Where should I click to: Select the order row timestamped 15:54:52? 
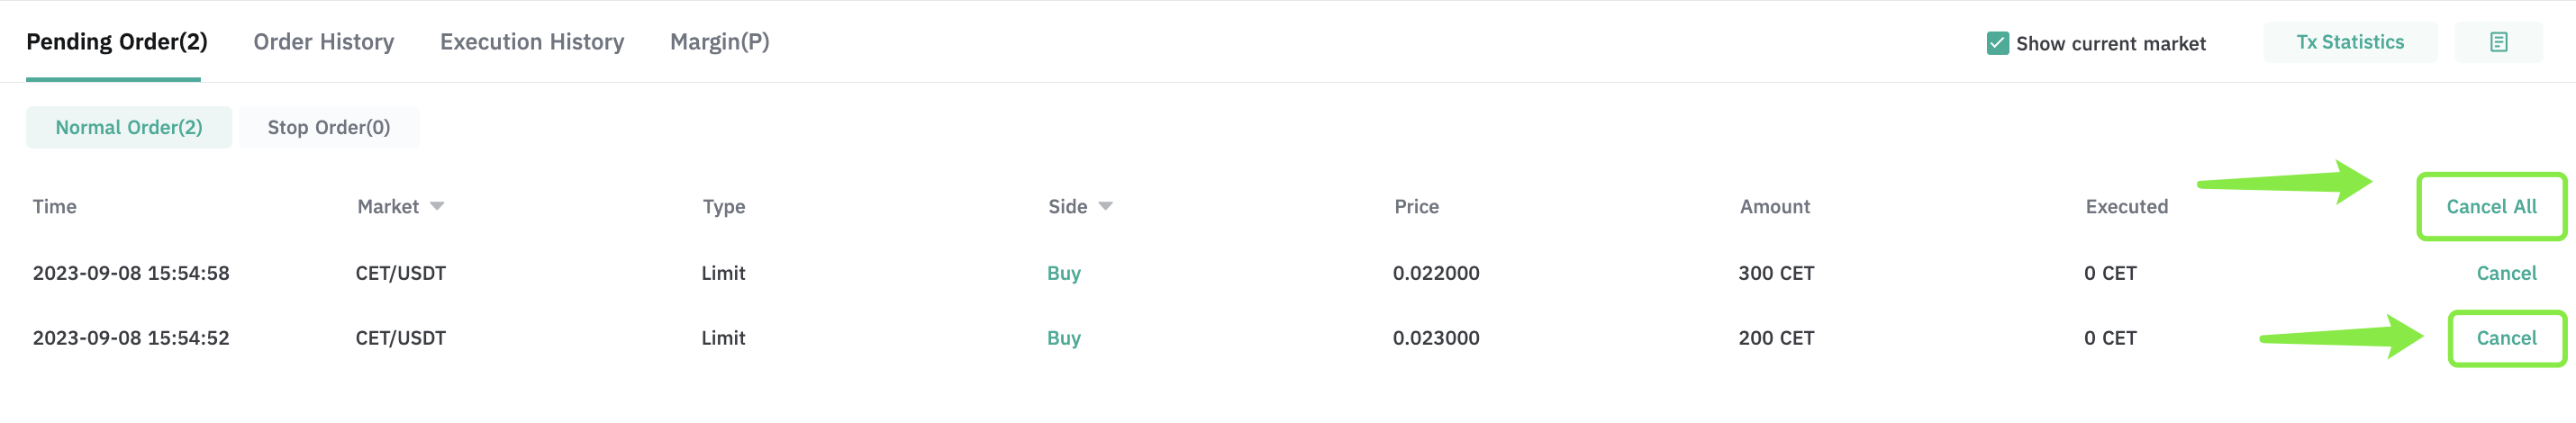[1288, 338]
